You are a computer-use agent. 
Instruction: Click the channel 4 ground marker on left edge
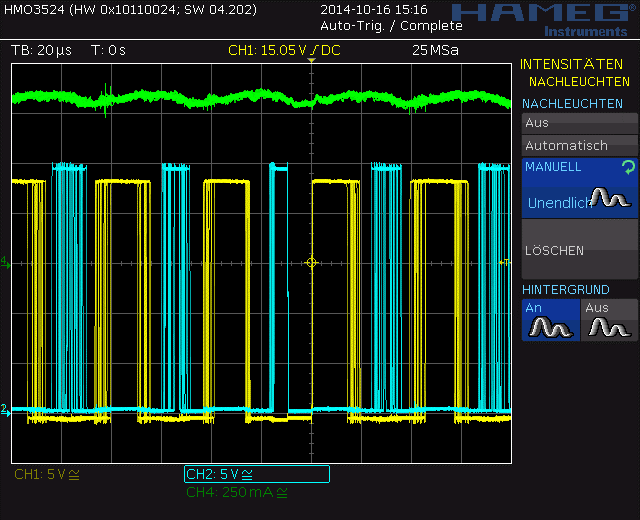click(x=4, y=262)
